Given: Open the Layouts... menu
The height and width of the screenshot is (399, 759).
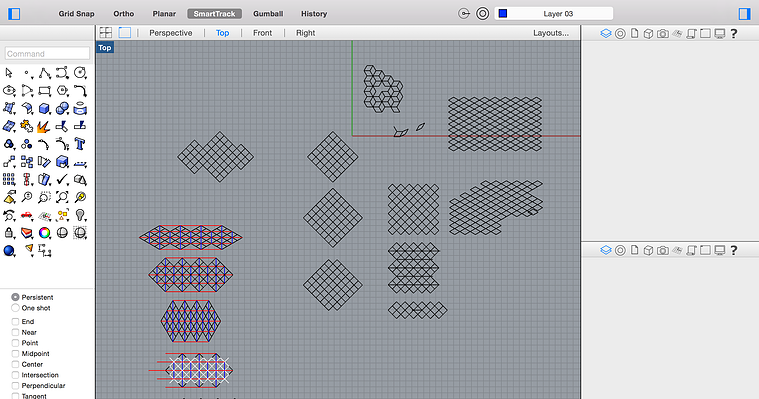Looking at the screenshot, I should point(551,33).
